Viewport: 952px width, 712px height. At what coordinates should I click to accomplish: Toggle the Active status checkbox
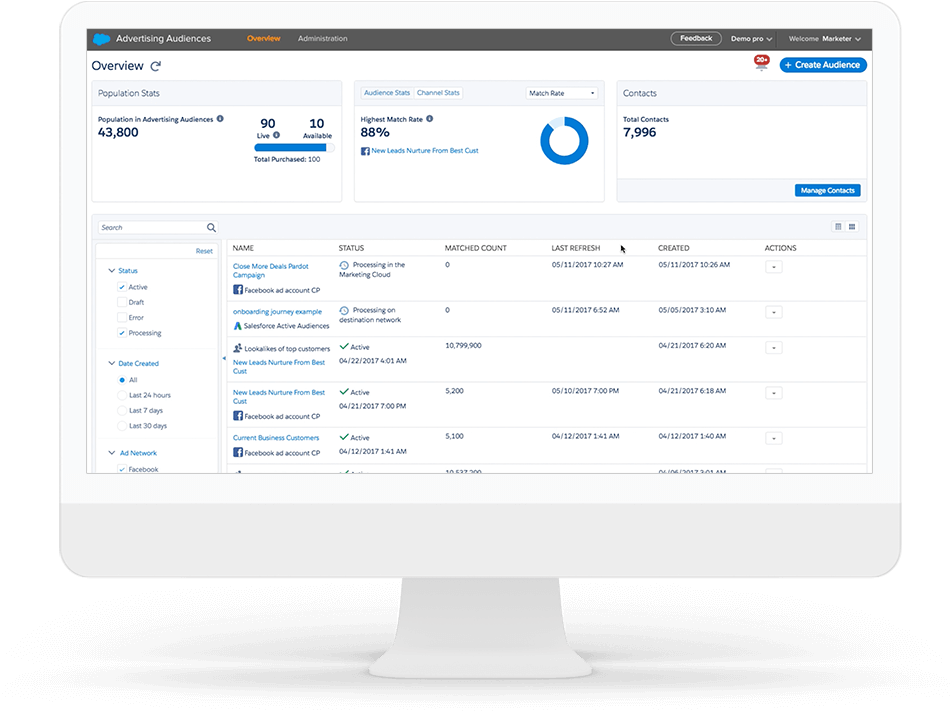(x=122, y=287)
